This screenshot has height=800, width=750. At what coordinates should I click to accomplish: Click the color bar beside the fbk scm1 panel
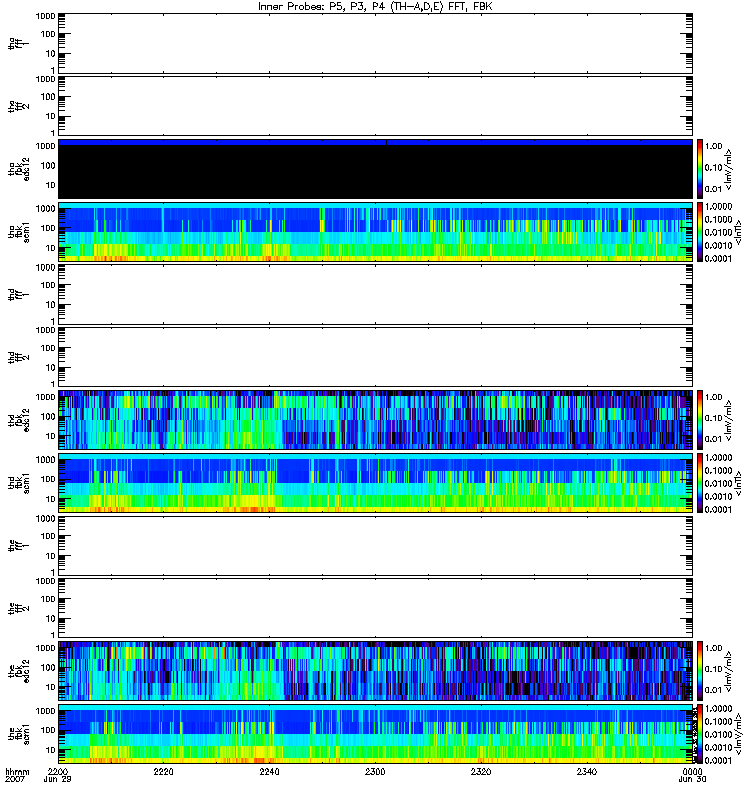click(x=700, y=734)
